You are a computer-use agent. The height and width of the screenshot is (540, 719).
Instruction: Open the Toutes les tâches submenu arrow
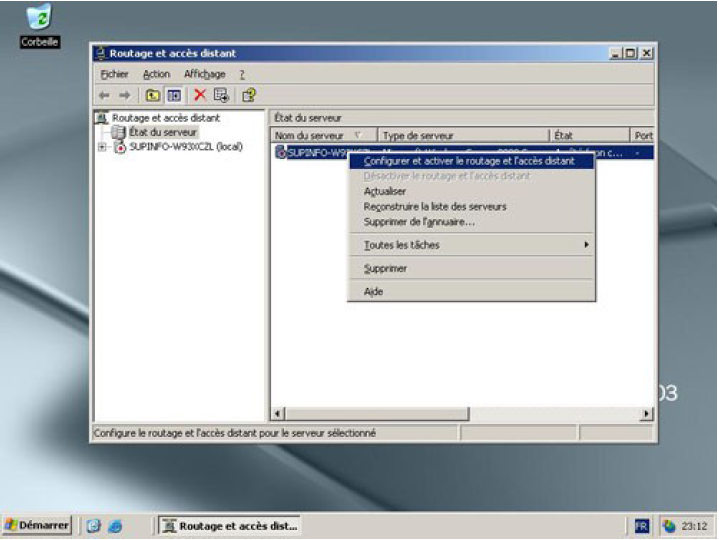(x=586, y=245)
